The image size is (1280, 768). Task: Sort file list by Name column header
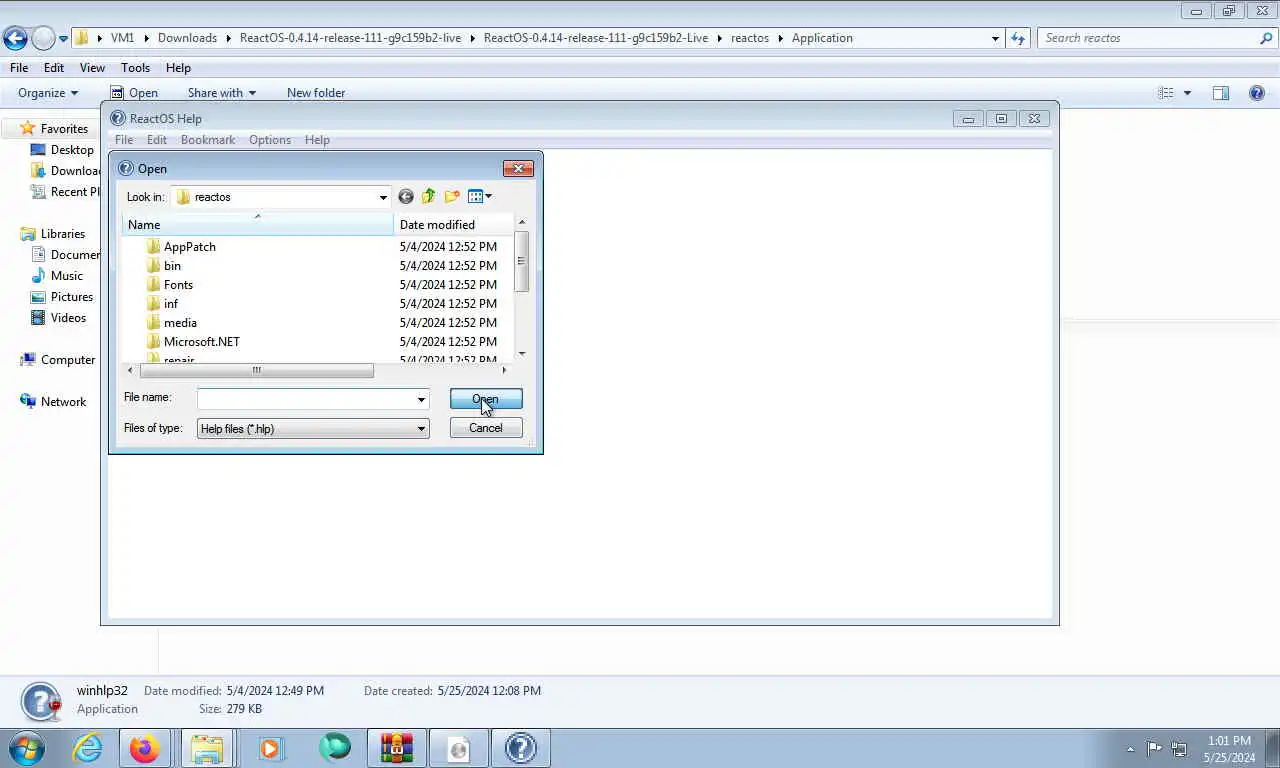pyautogui.click(x=258, y=224)
